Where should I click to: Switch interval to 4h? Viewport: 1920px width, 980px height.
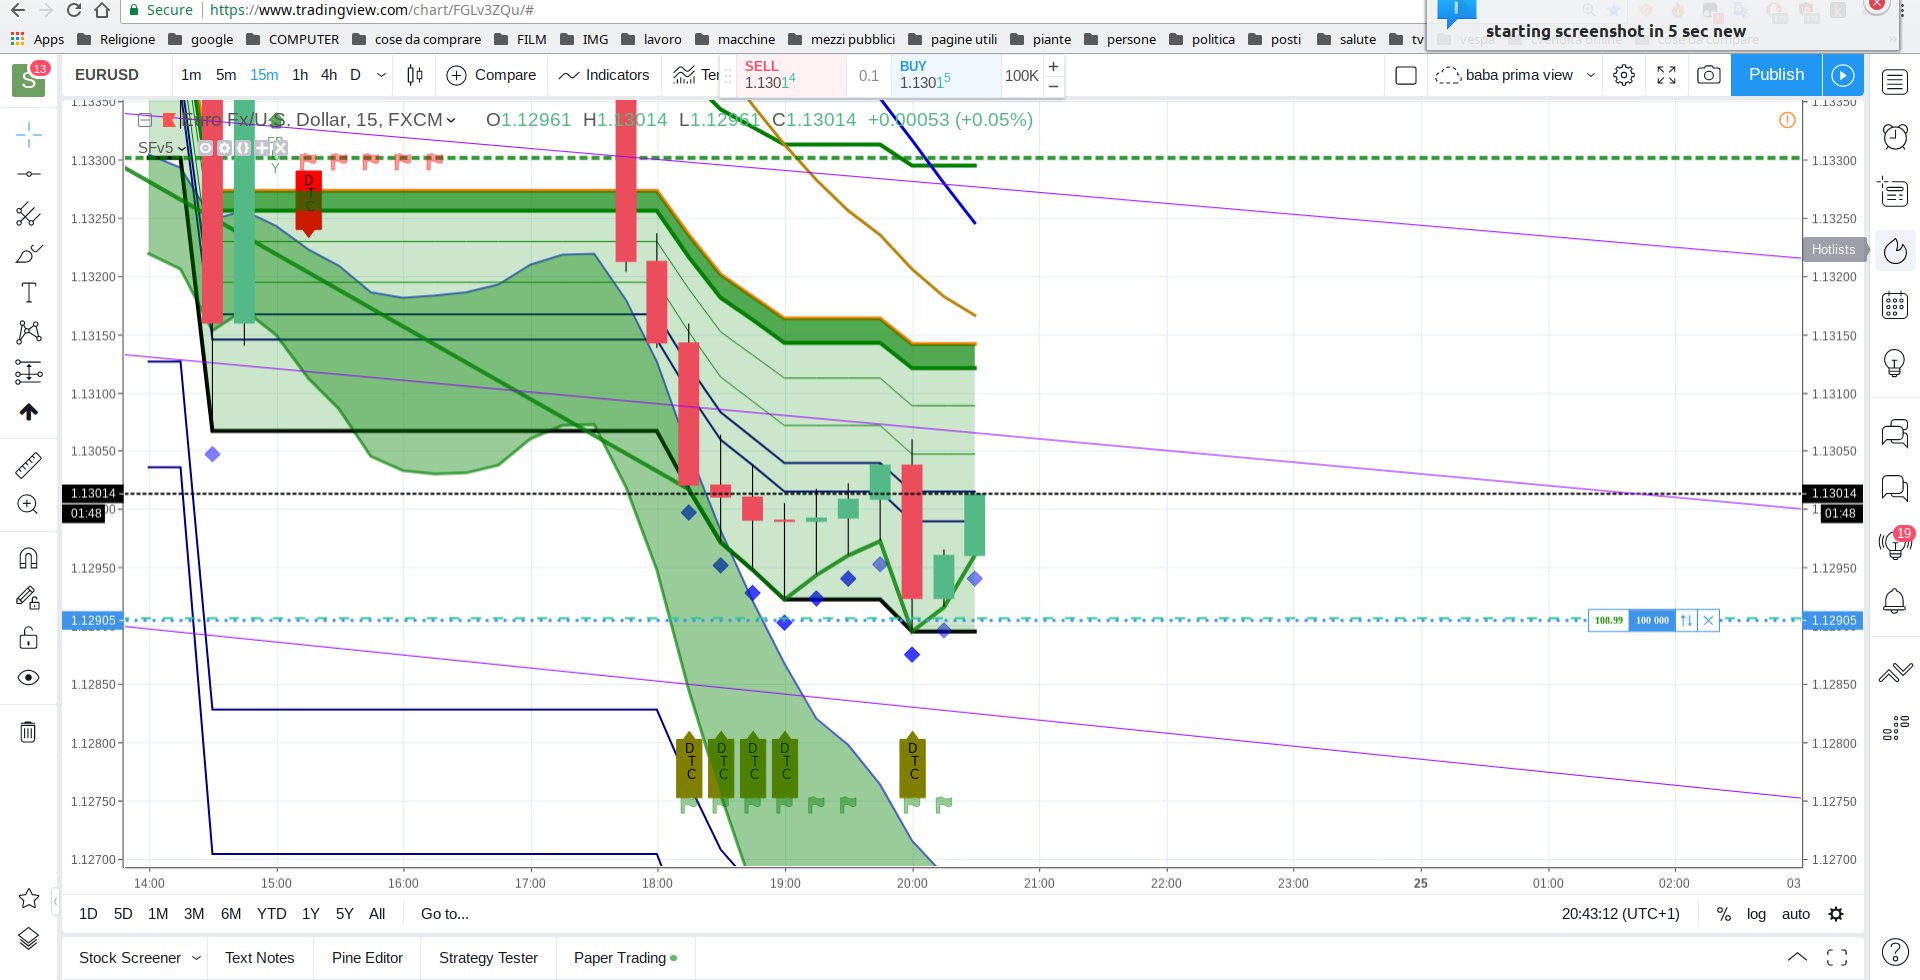(x=329, y=75)
